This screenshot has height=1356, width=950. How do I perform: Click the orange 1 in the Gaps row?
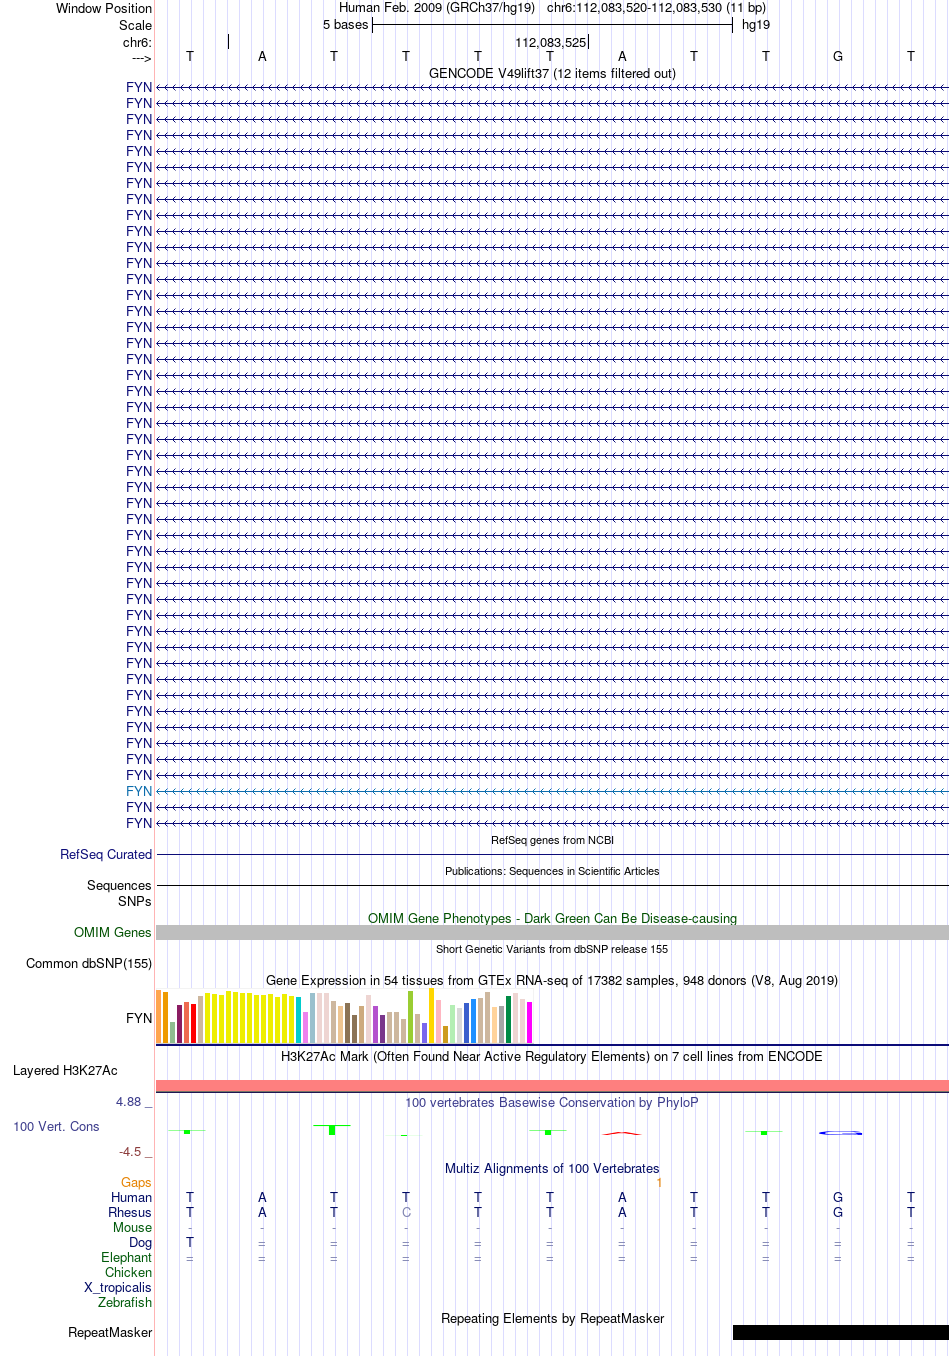coord(659,1182)
